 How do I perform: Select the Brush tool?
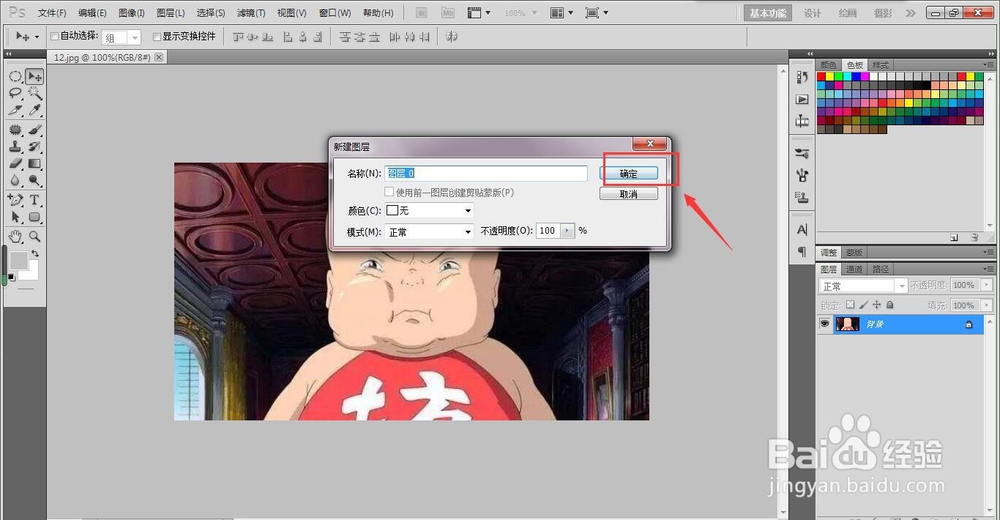click(x=34, y=130)
